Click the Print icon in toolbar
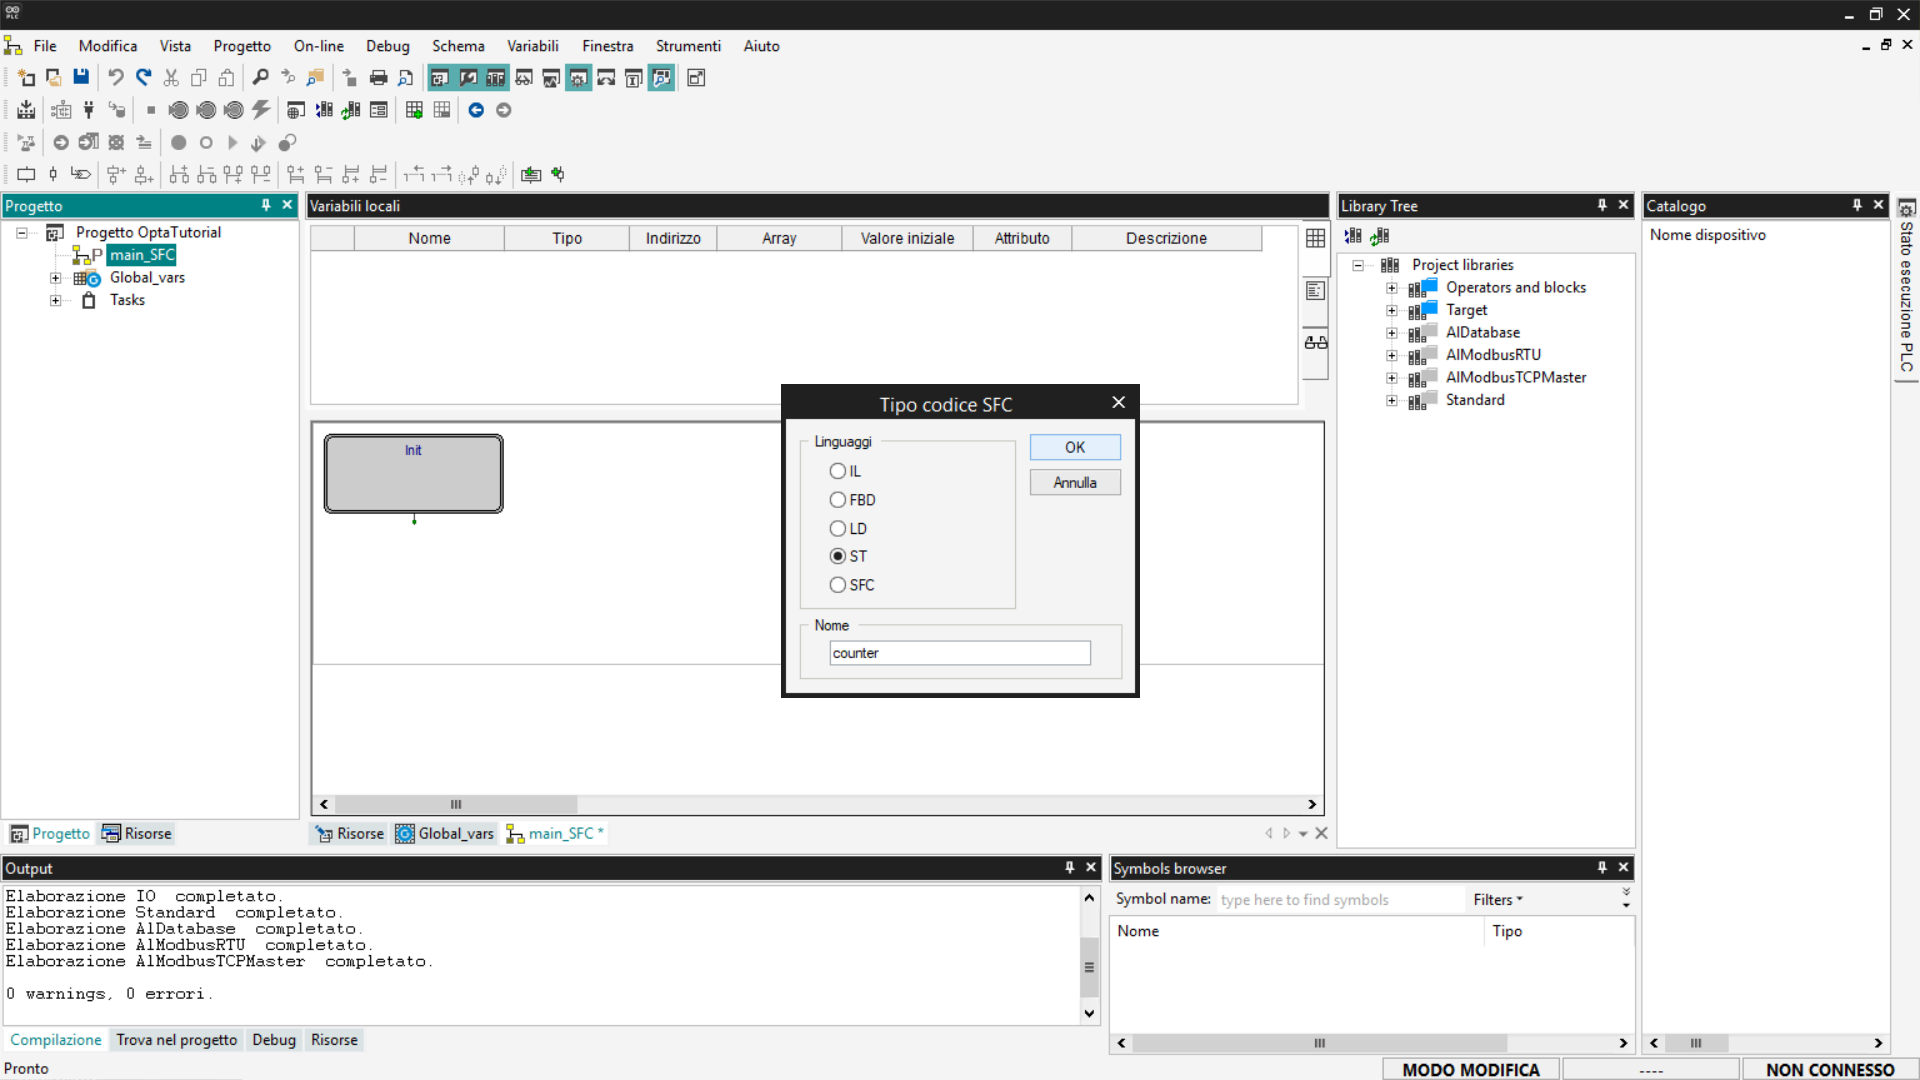The image size is (1920, 1080). coord(378,77)
